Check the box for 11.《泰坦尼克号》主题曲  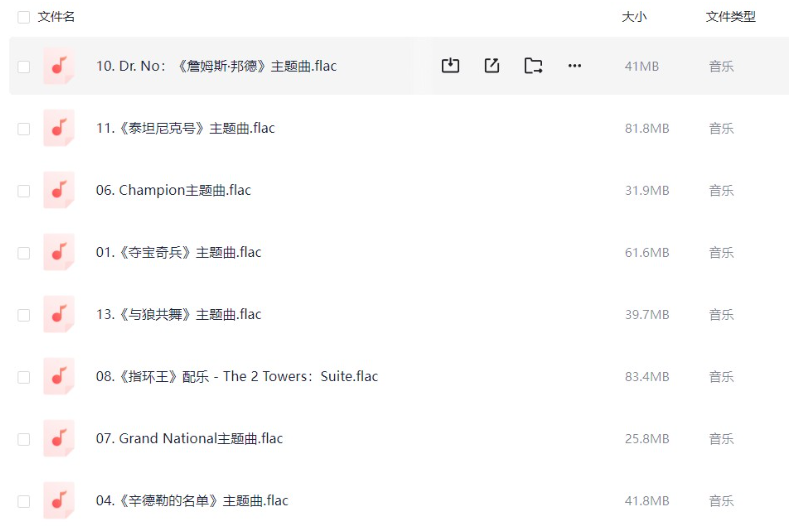[x=24, y=128]
